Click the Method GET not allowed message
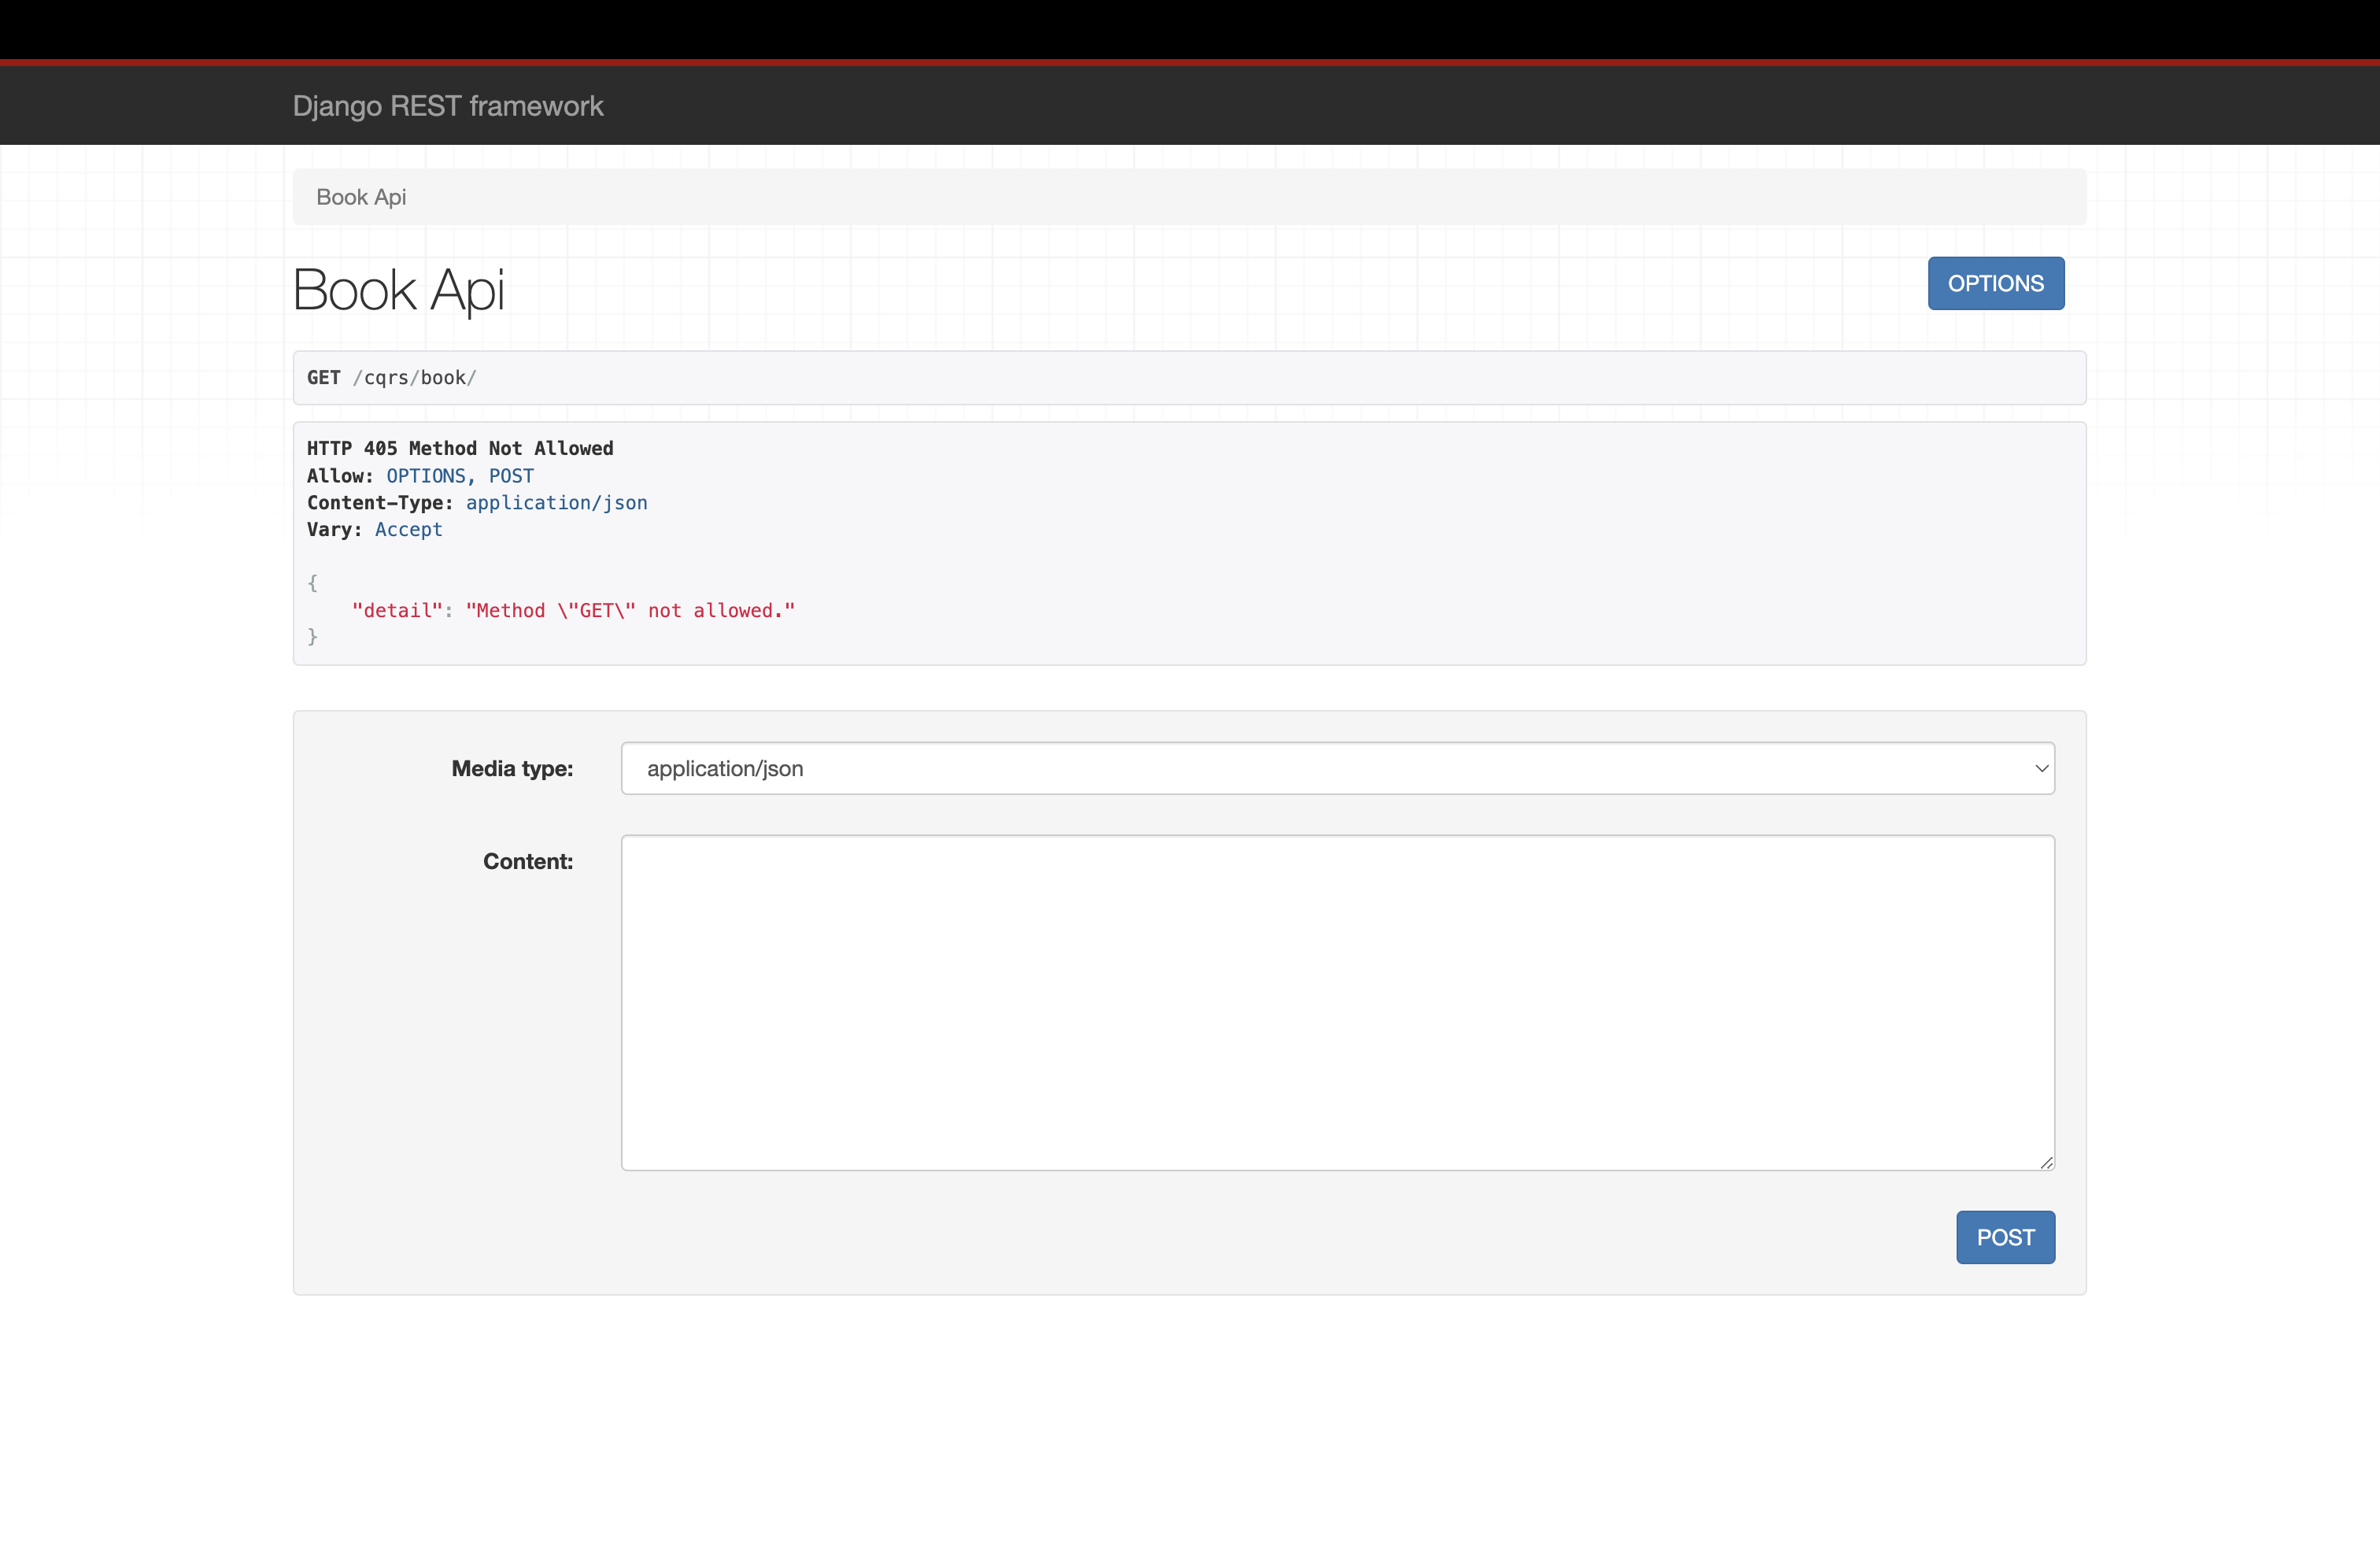 point(630,611)
